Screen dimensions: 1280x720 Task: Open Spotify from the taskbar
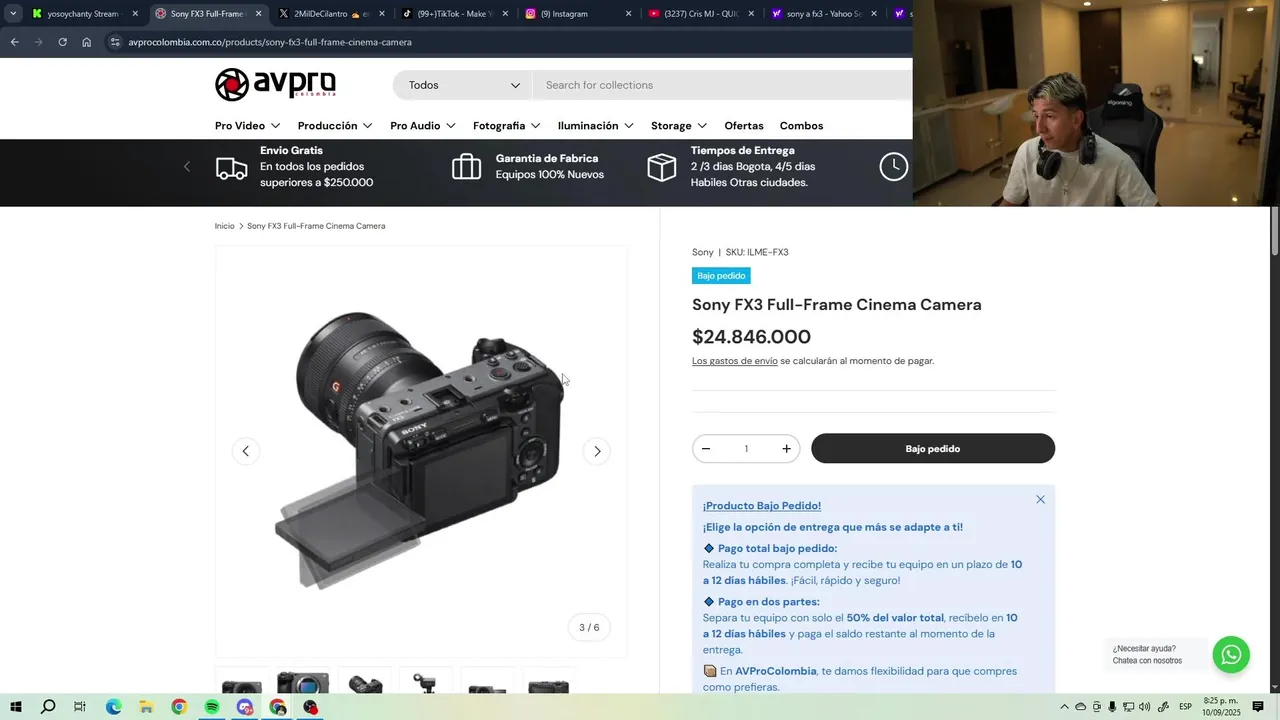point(212,707)
